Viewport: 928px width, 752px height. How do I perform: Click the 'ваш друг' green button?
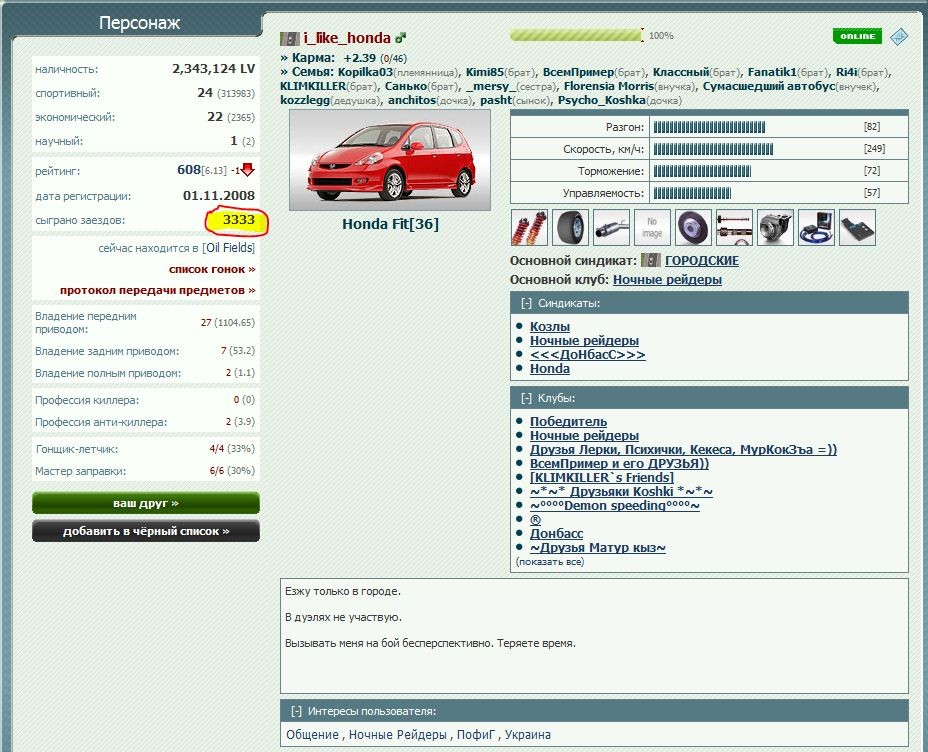[x=146, y=503]
